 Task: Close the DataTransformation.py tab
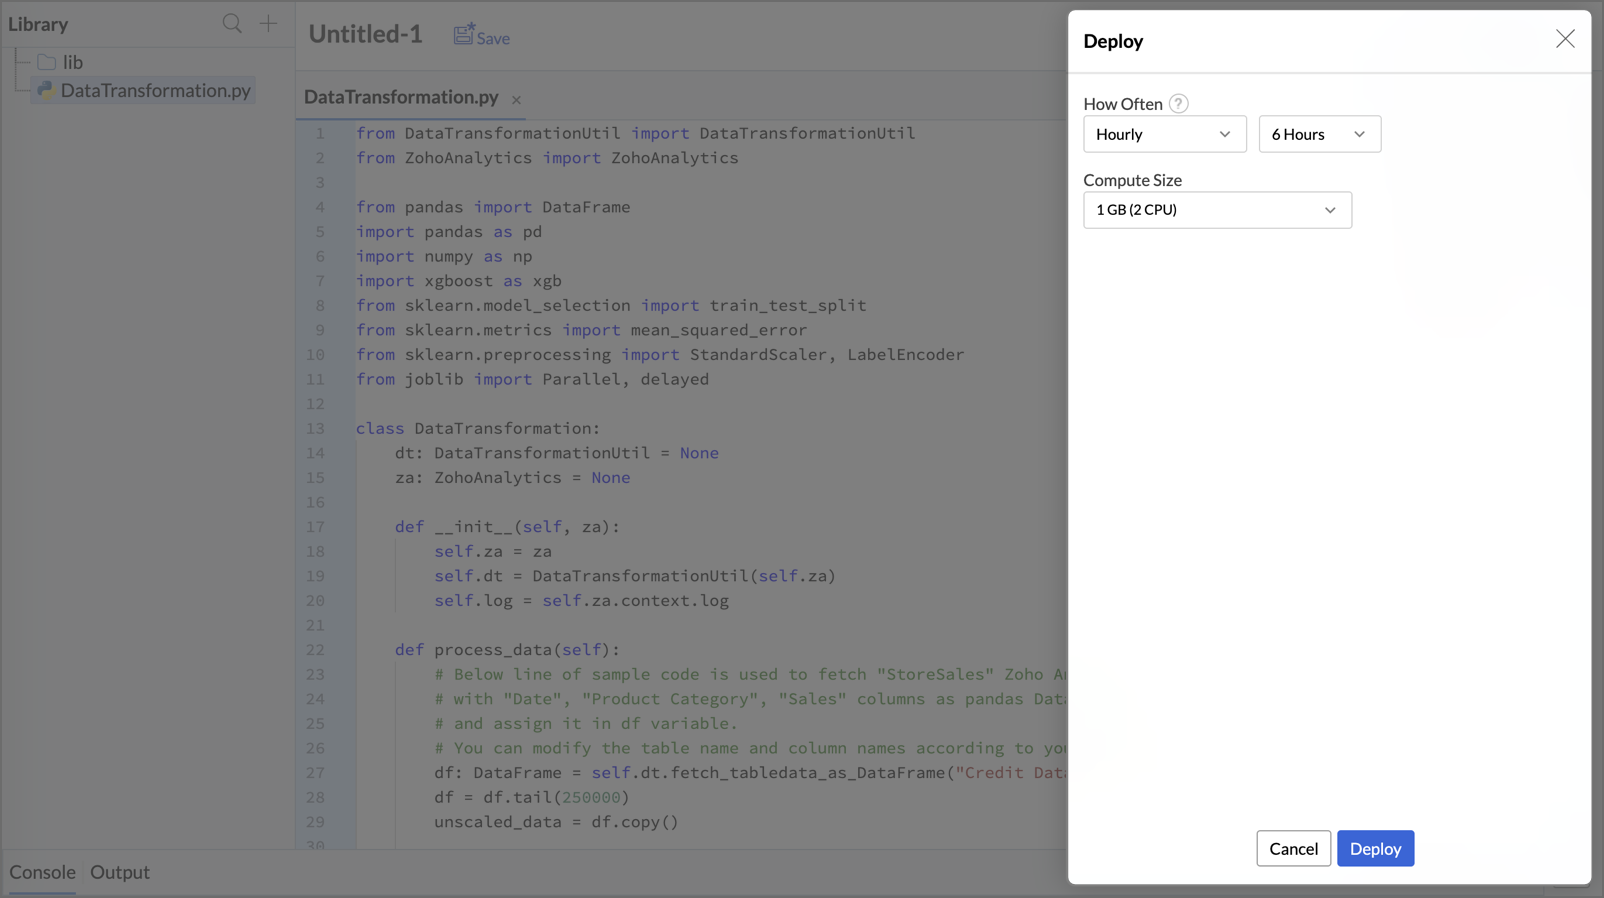click(516, 100)
